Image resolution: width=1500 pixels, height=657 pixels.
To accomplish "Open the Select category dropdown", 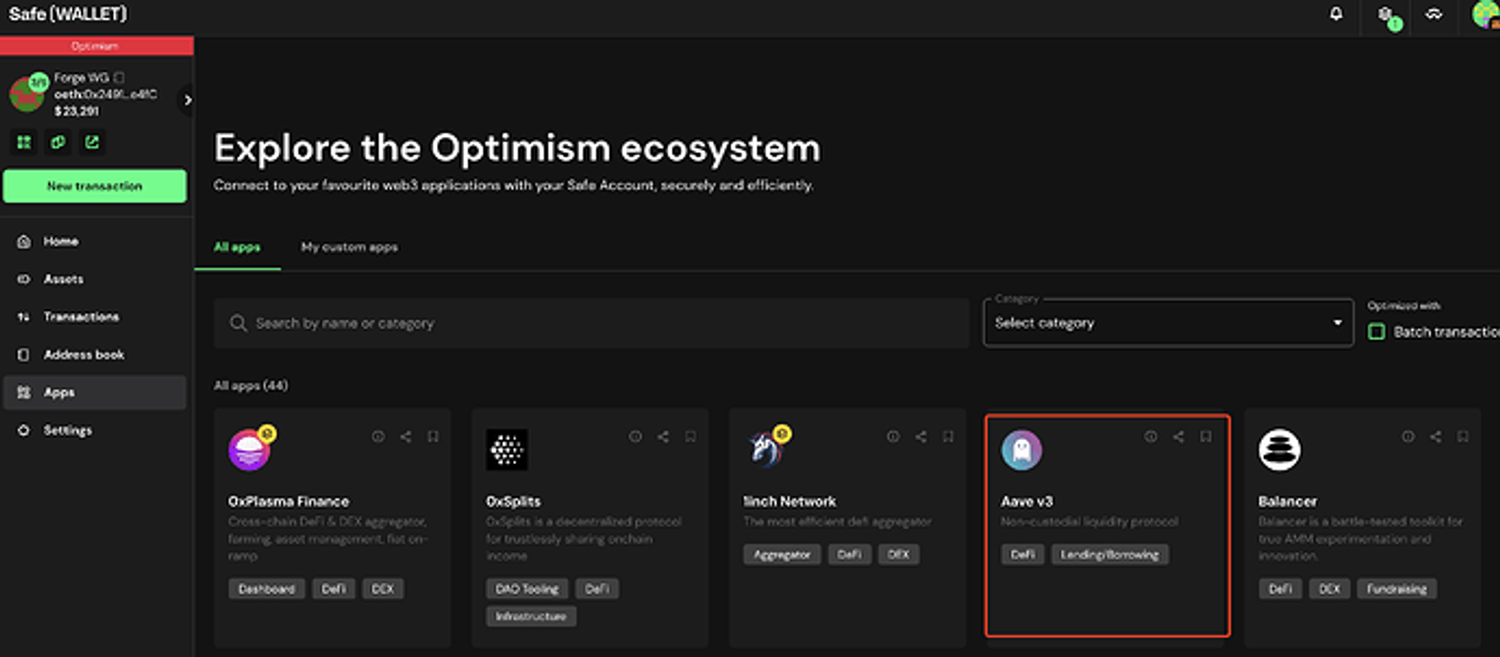I will tap(1167, 323).
